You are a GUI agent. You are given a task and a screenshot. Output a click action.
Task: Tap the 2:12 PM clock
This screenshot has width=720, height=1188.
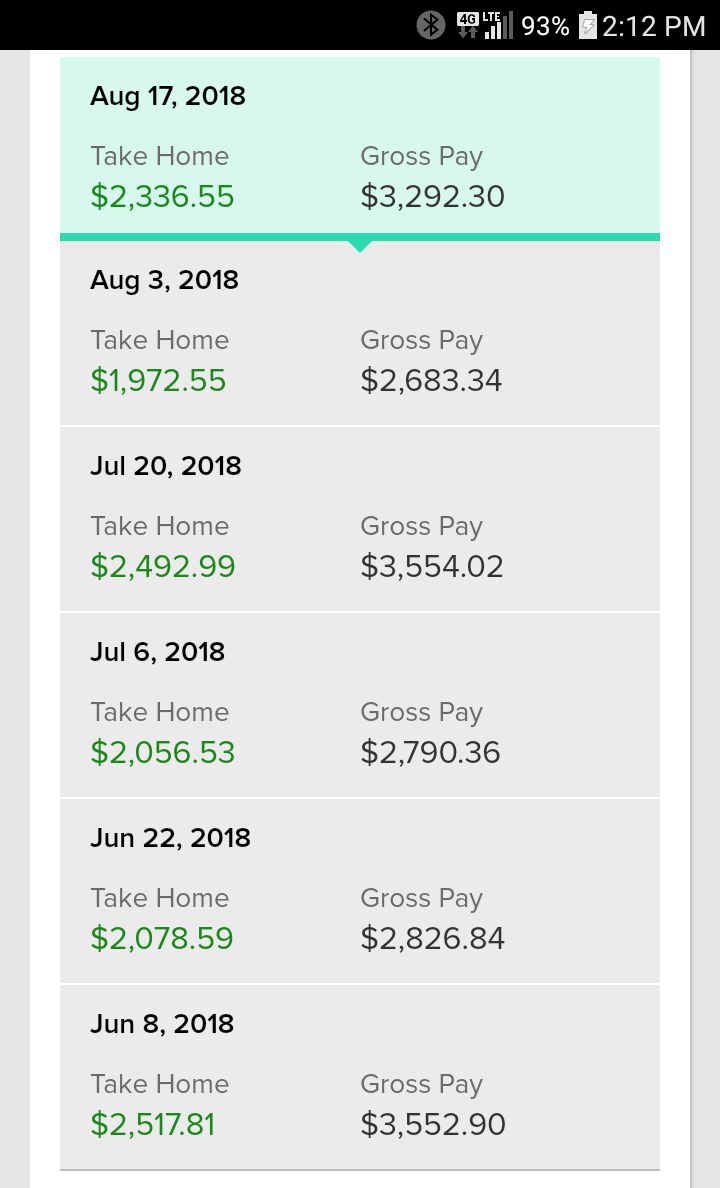pyautogui.click(x=654, y=26)
